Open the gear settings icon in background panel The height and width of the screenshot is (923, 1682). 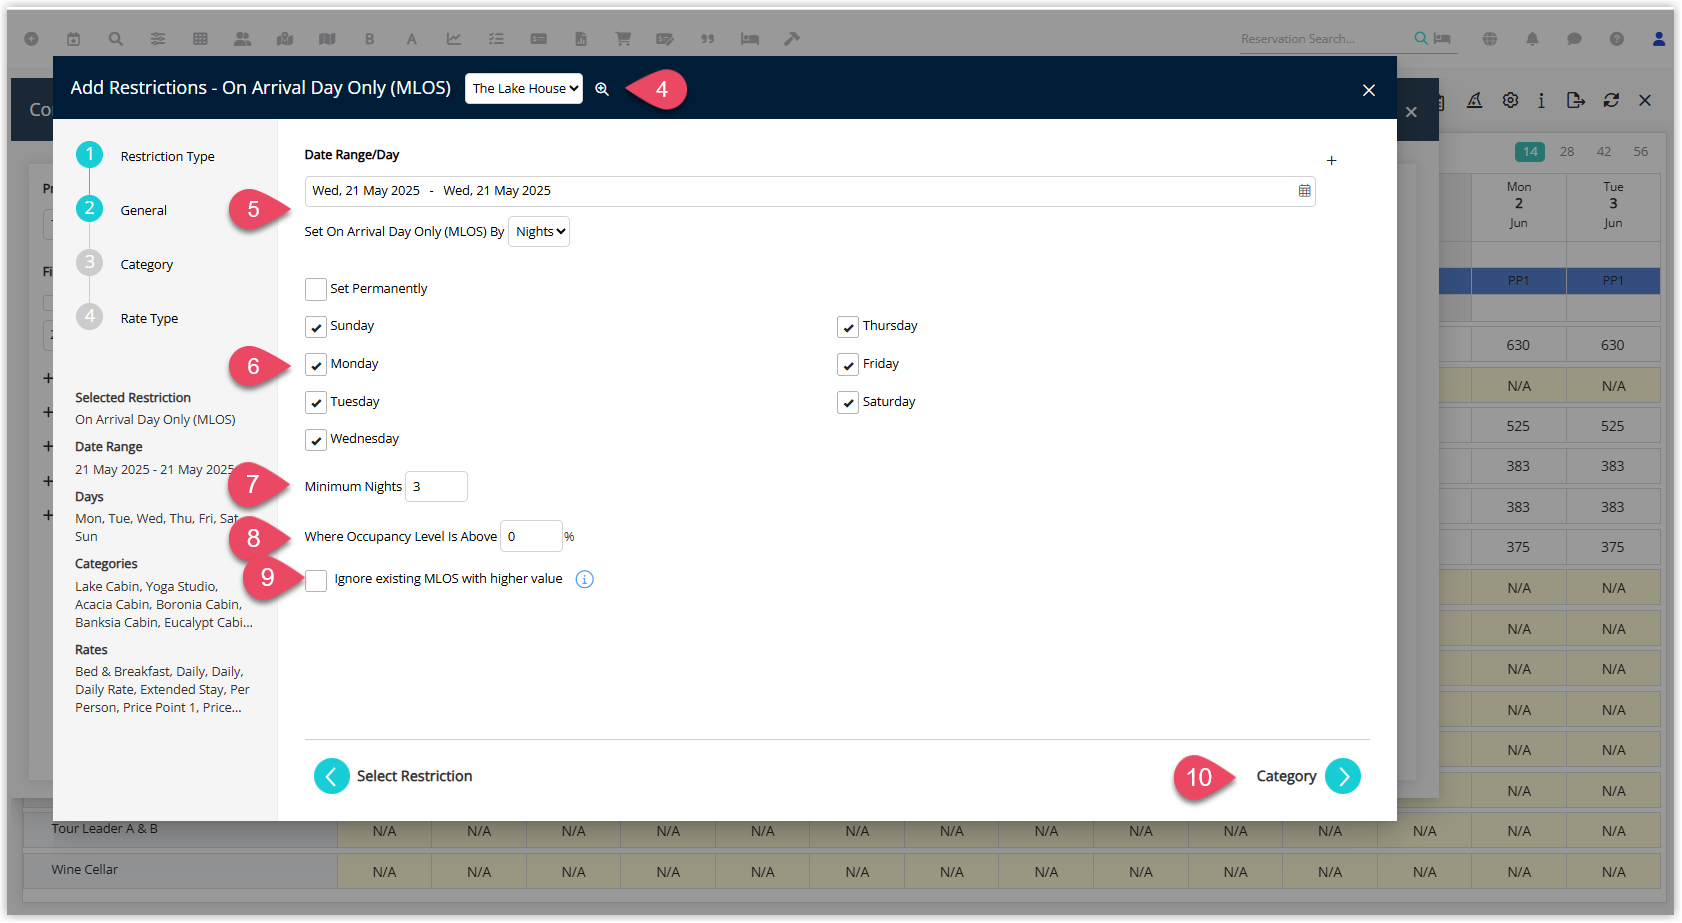tap(1510, 100)
